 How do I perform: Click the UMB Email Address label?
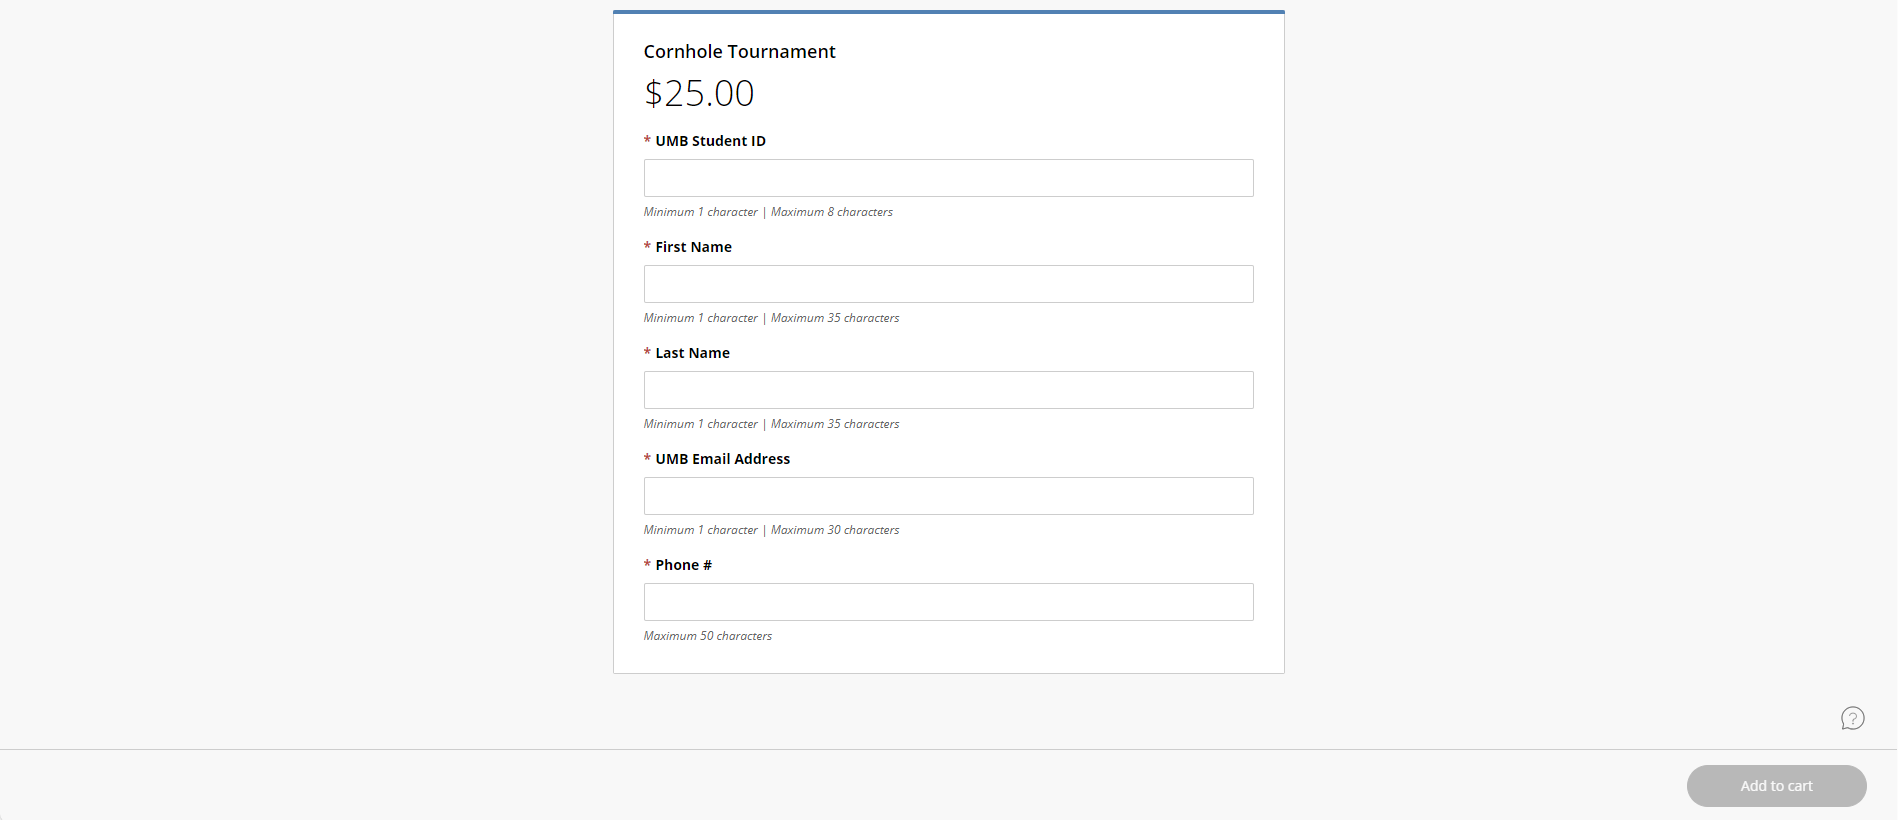[x=722, y=459]
